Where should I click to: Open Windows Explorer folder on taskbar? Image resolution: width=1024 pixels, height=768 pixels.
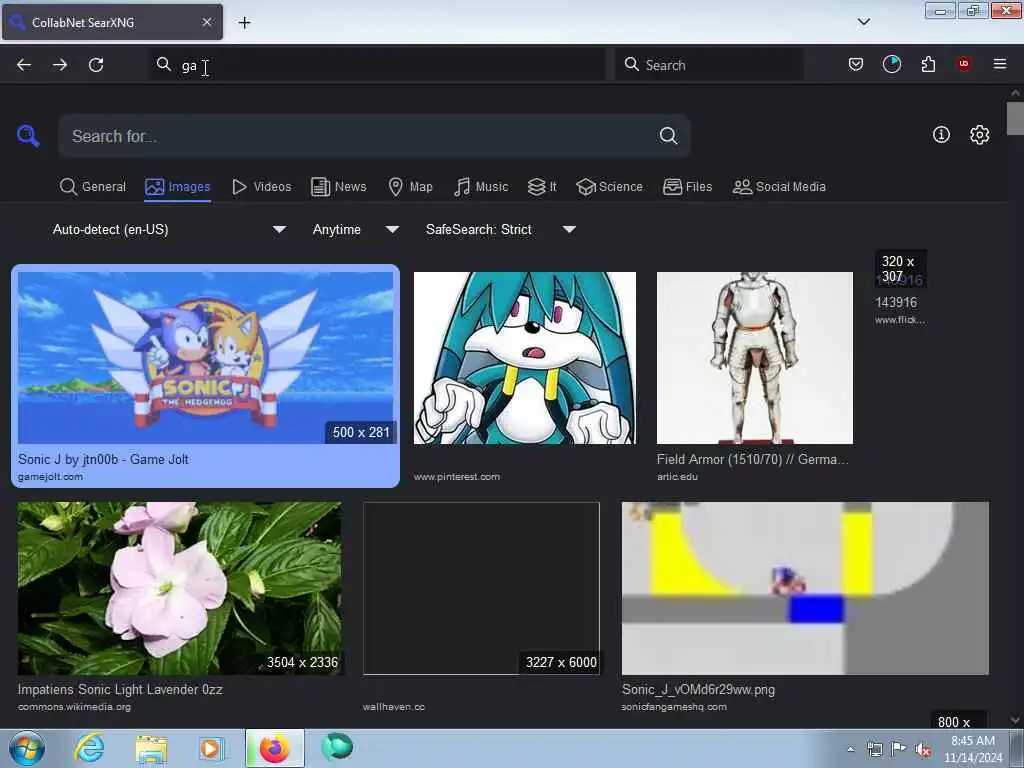coord(151,748)
